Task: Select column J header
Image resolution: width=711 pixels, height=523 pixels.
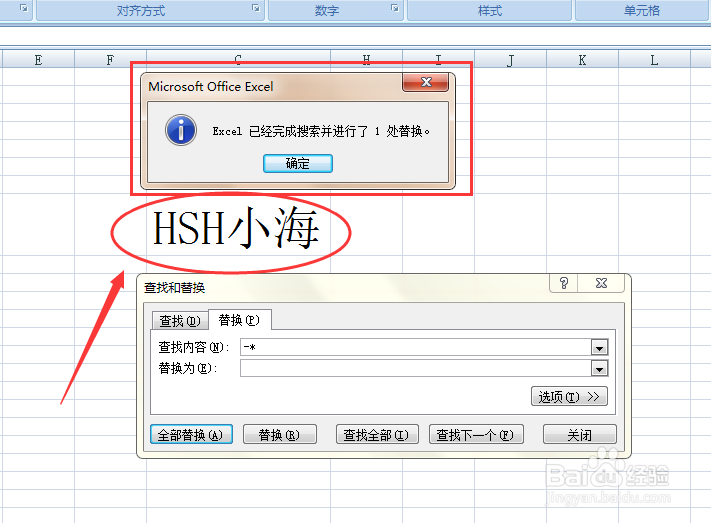Action: (x=511, y=59)
